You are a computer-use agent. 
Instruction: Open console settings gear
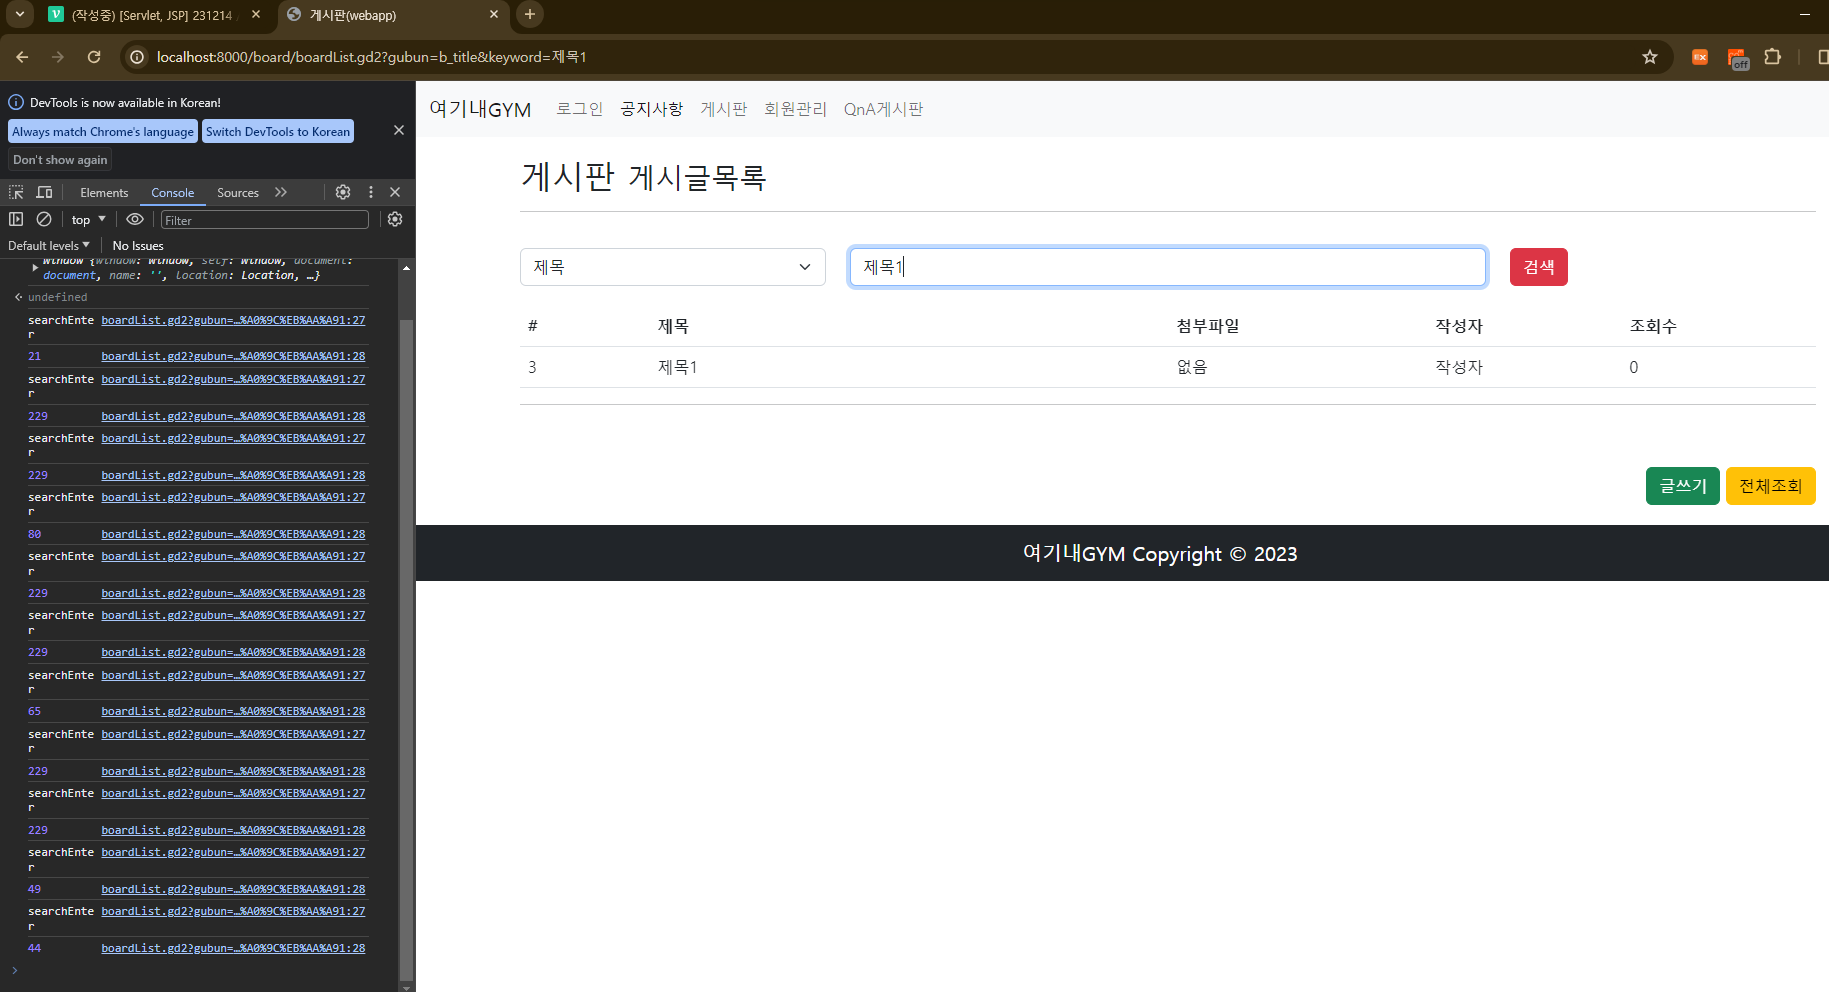coord(395,219)
